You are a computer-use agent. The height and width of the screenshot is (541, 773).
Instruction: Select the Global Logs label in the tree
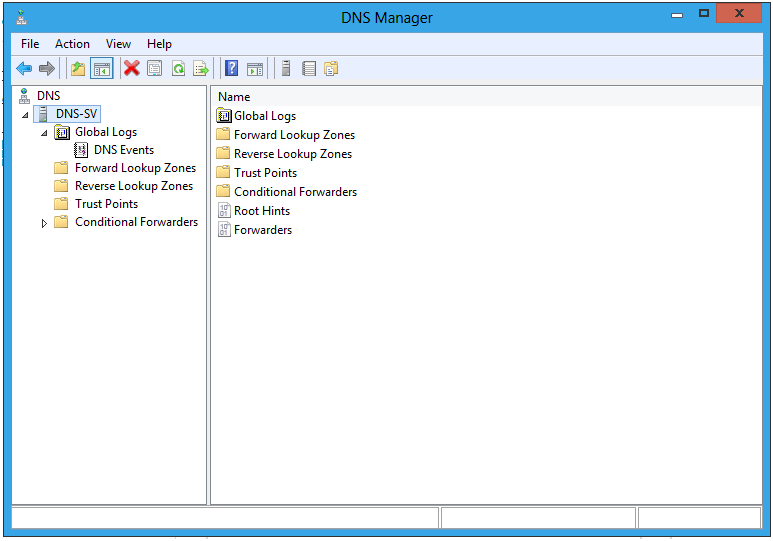[106, 132]
